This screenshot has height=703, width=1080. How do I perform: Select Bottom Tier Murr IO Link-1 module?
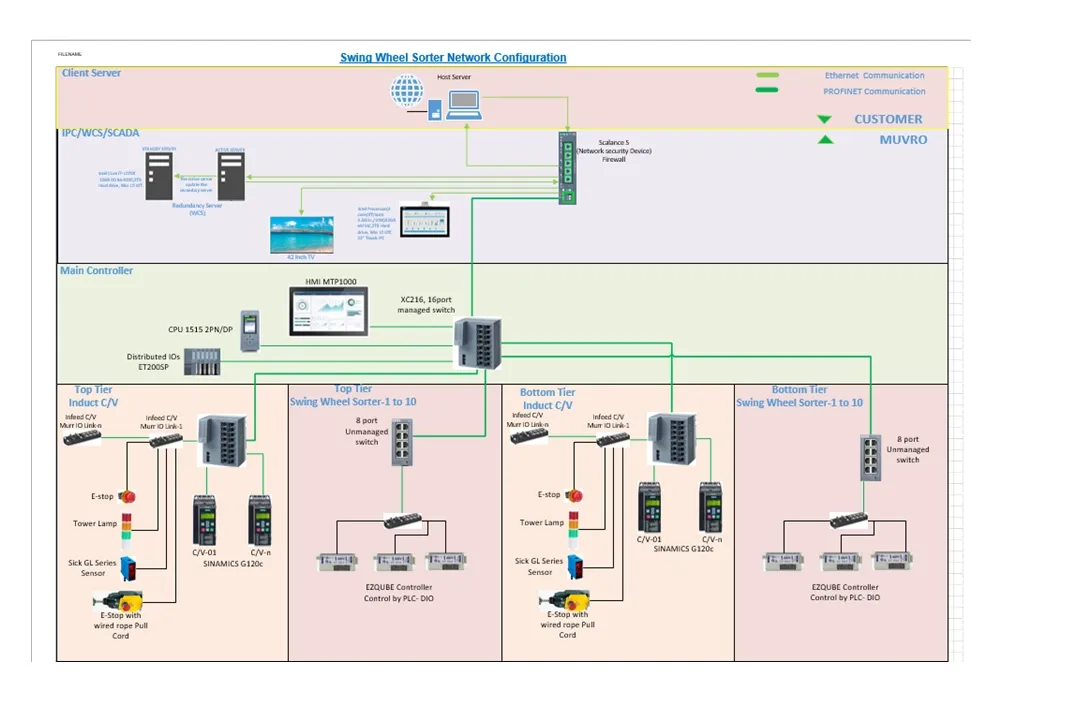pos(613,439)
